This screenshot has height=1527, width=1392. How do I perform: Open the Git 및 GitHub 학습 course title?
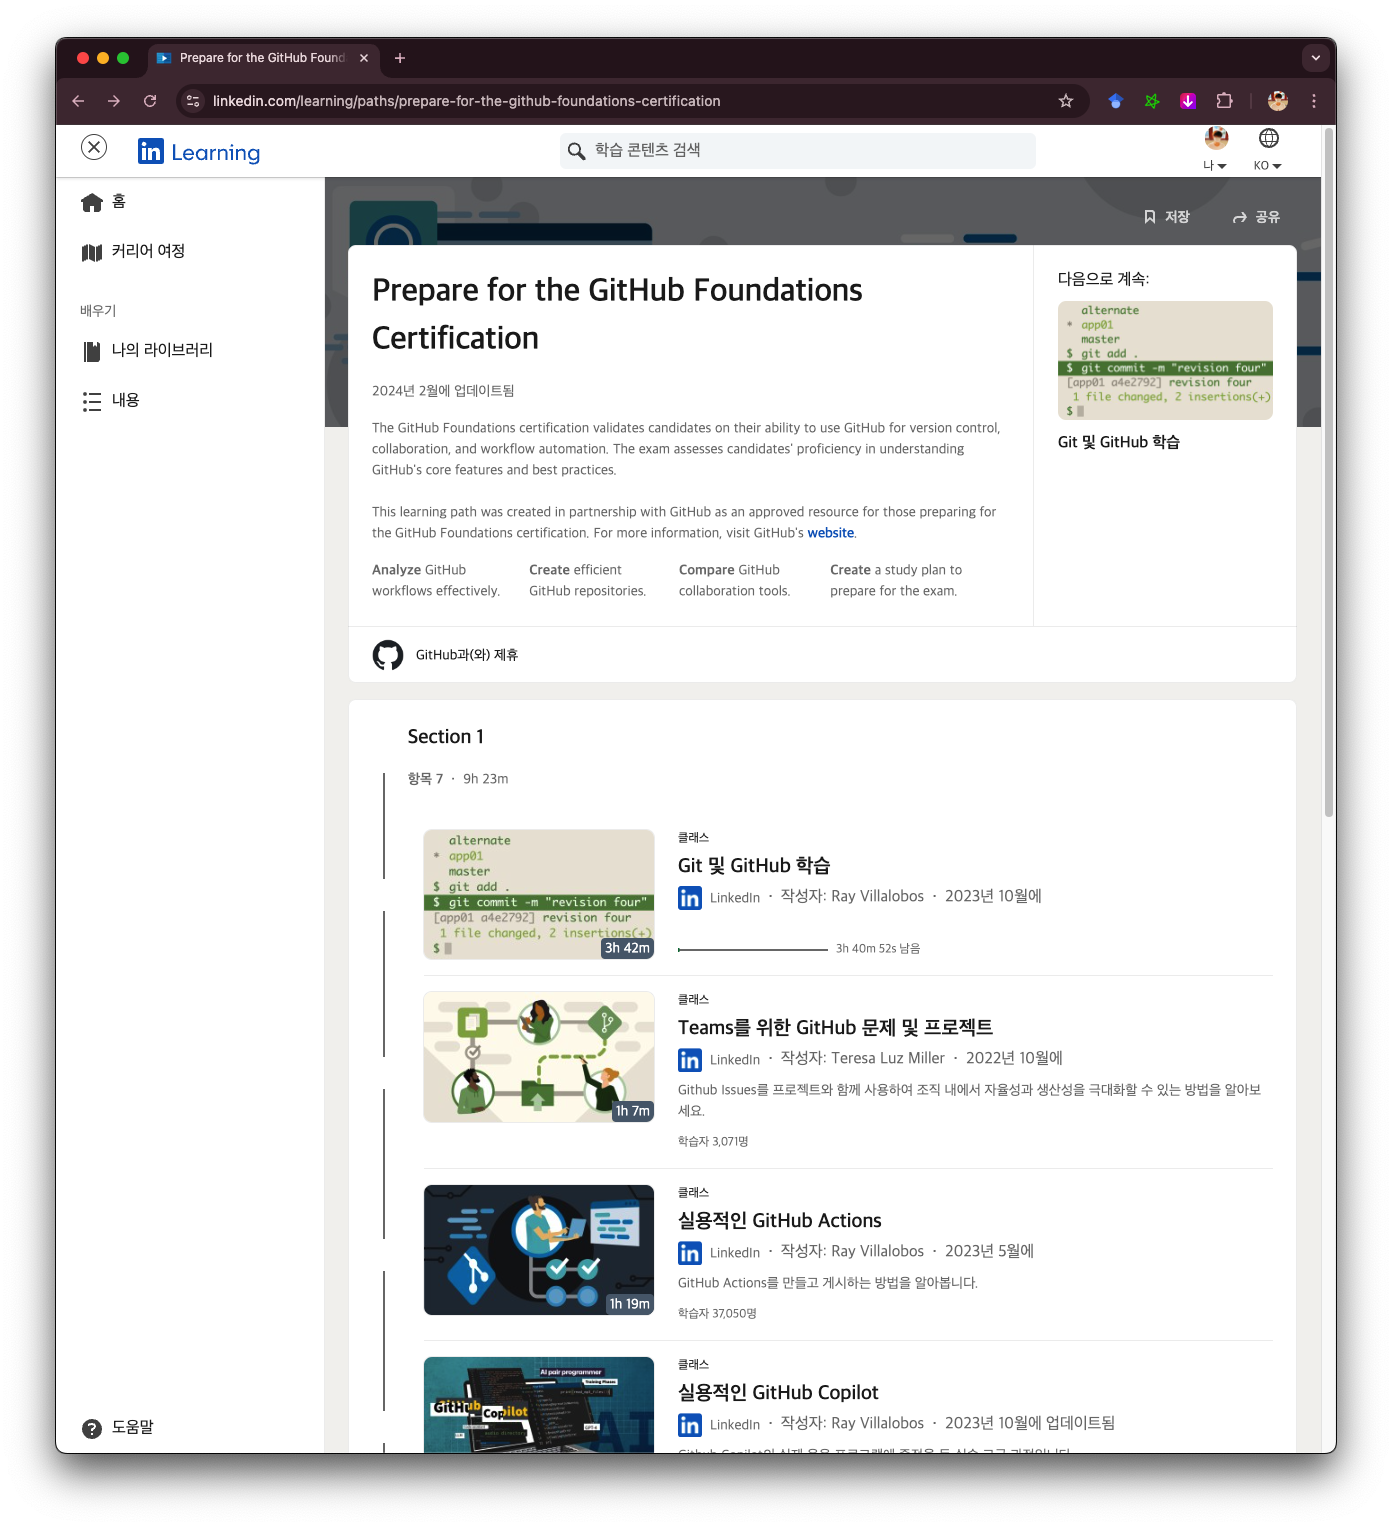coord(754,866)
